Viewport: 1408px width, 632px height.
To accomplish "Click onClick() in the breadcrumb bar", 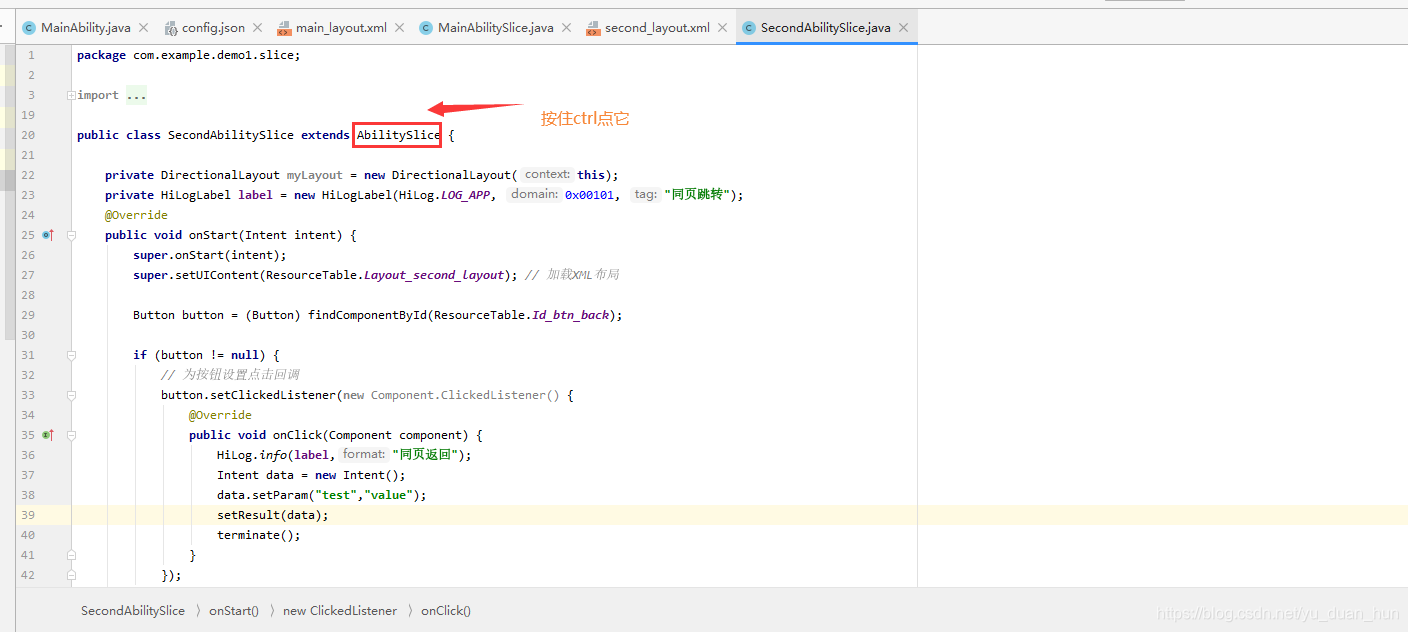I will tap(446, 611).
